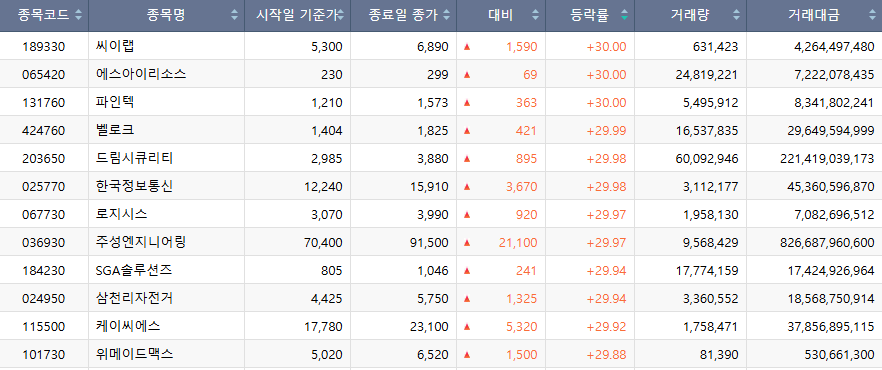Click trading value 4,264,497,480
Screen dimensions: 882x370
point(834,47)
